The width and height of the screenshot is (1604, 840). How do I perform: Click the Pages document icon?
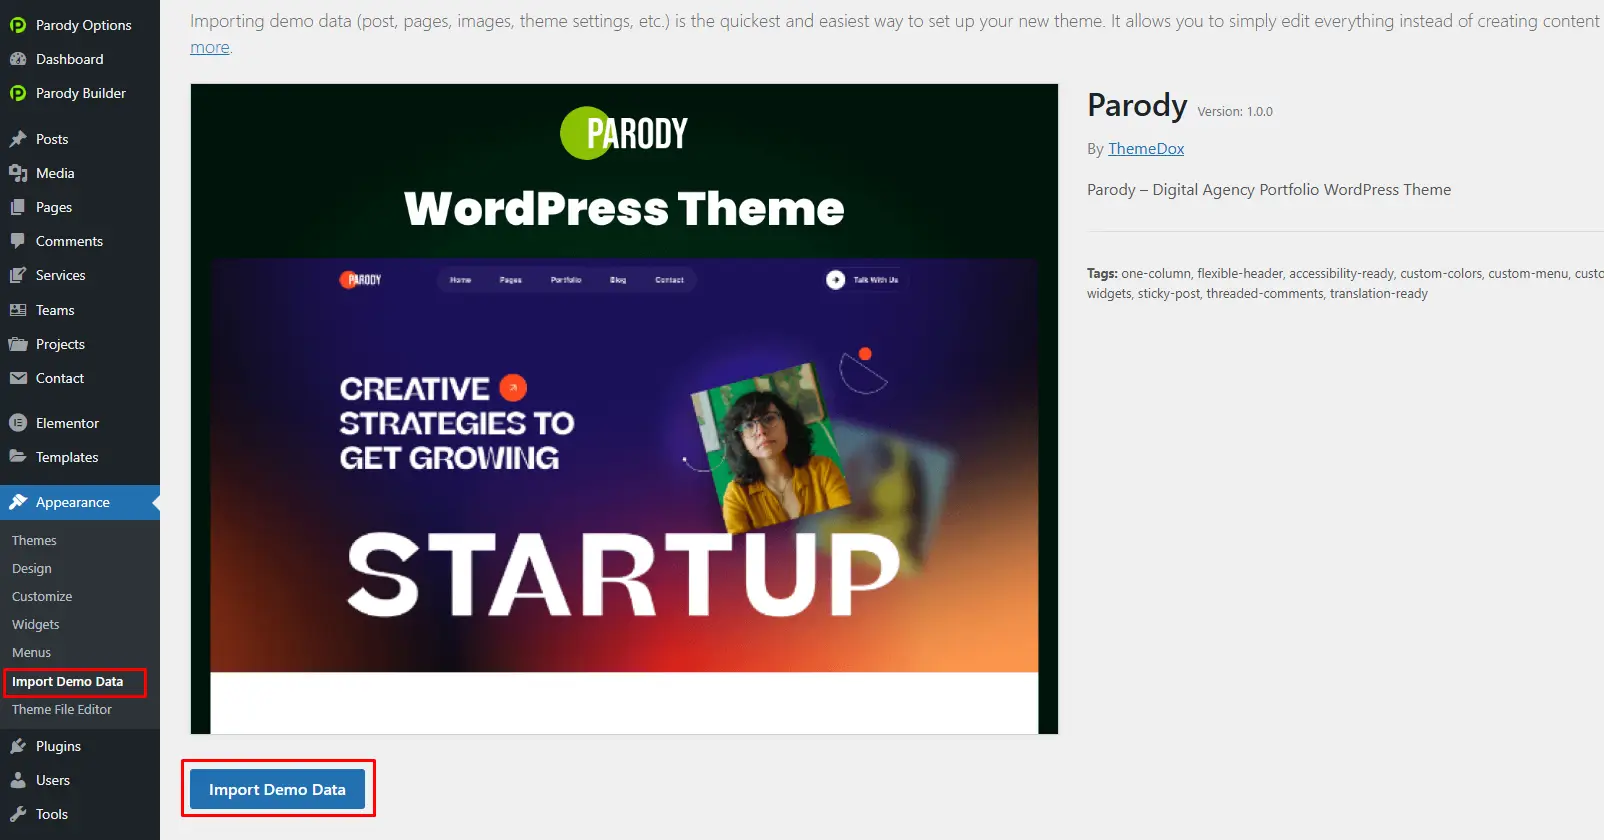pyautogui.click(x=18, y=207)
